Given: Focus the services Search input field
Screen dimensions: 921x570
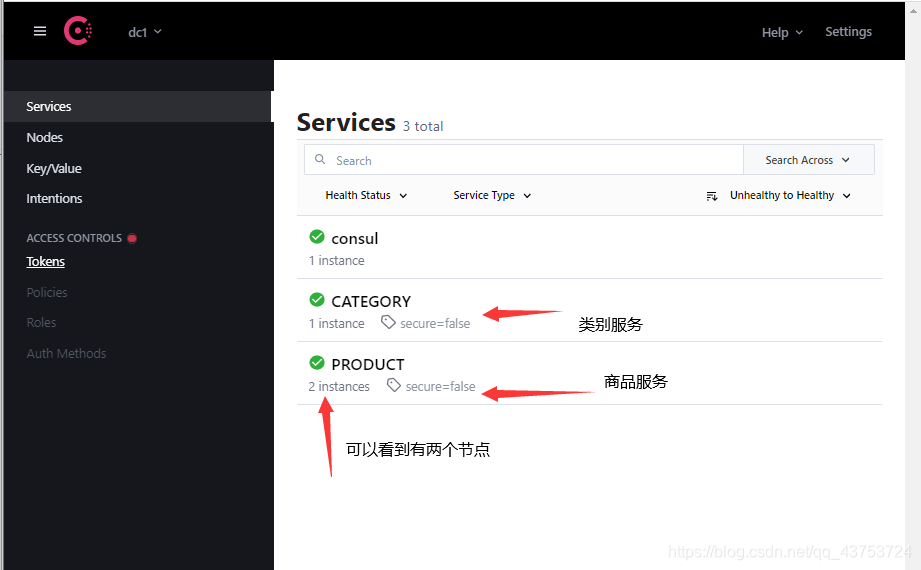Looking at the screenshot, I should point(524,160).
